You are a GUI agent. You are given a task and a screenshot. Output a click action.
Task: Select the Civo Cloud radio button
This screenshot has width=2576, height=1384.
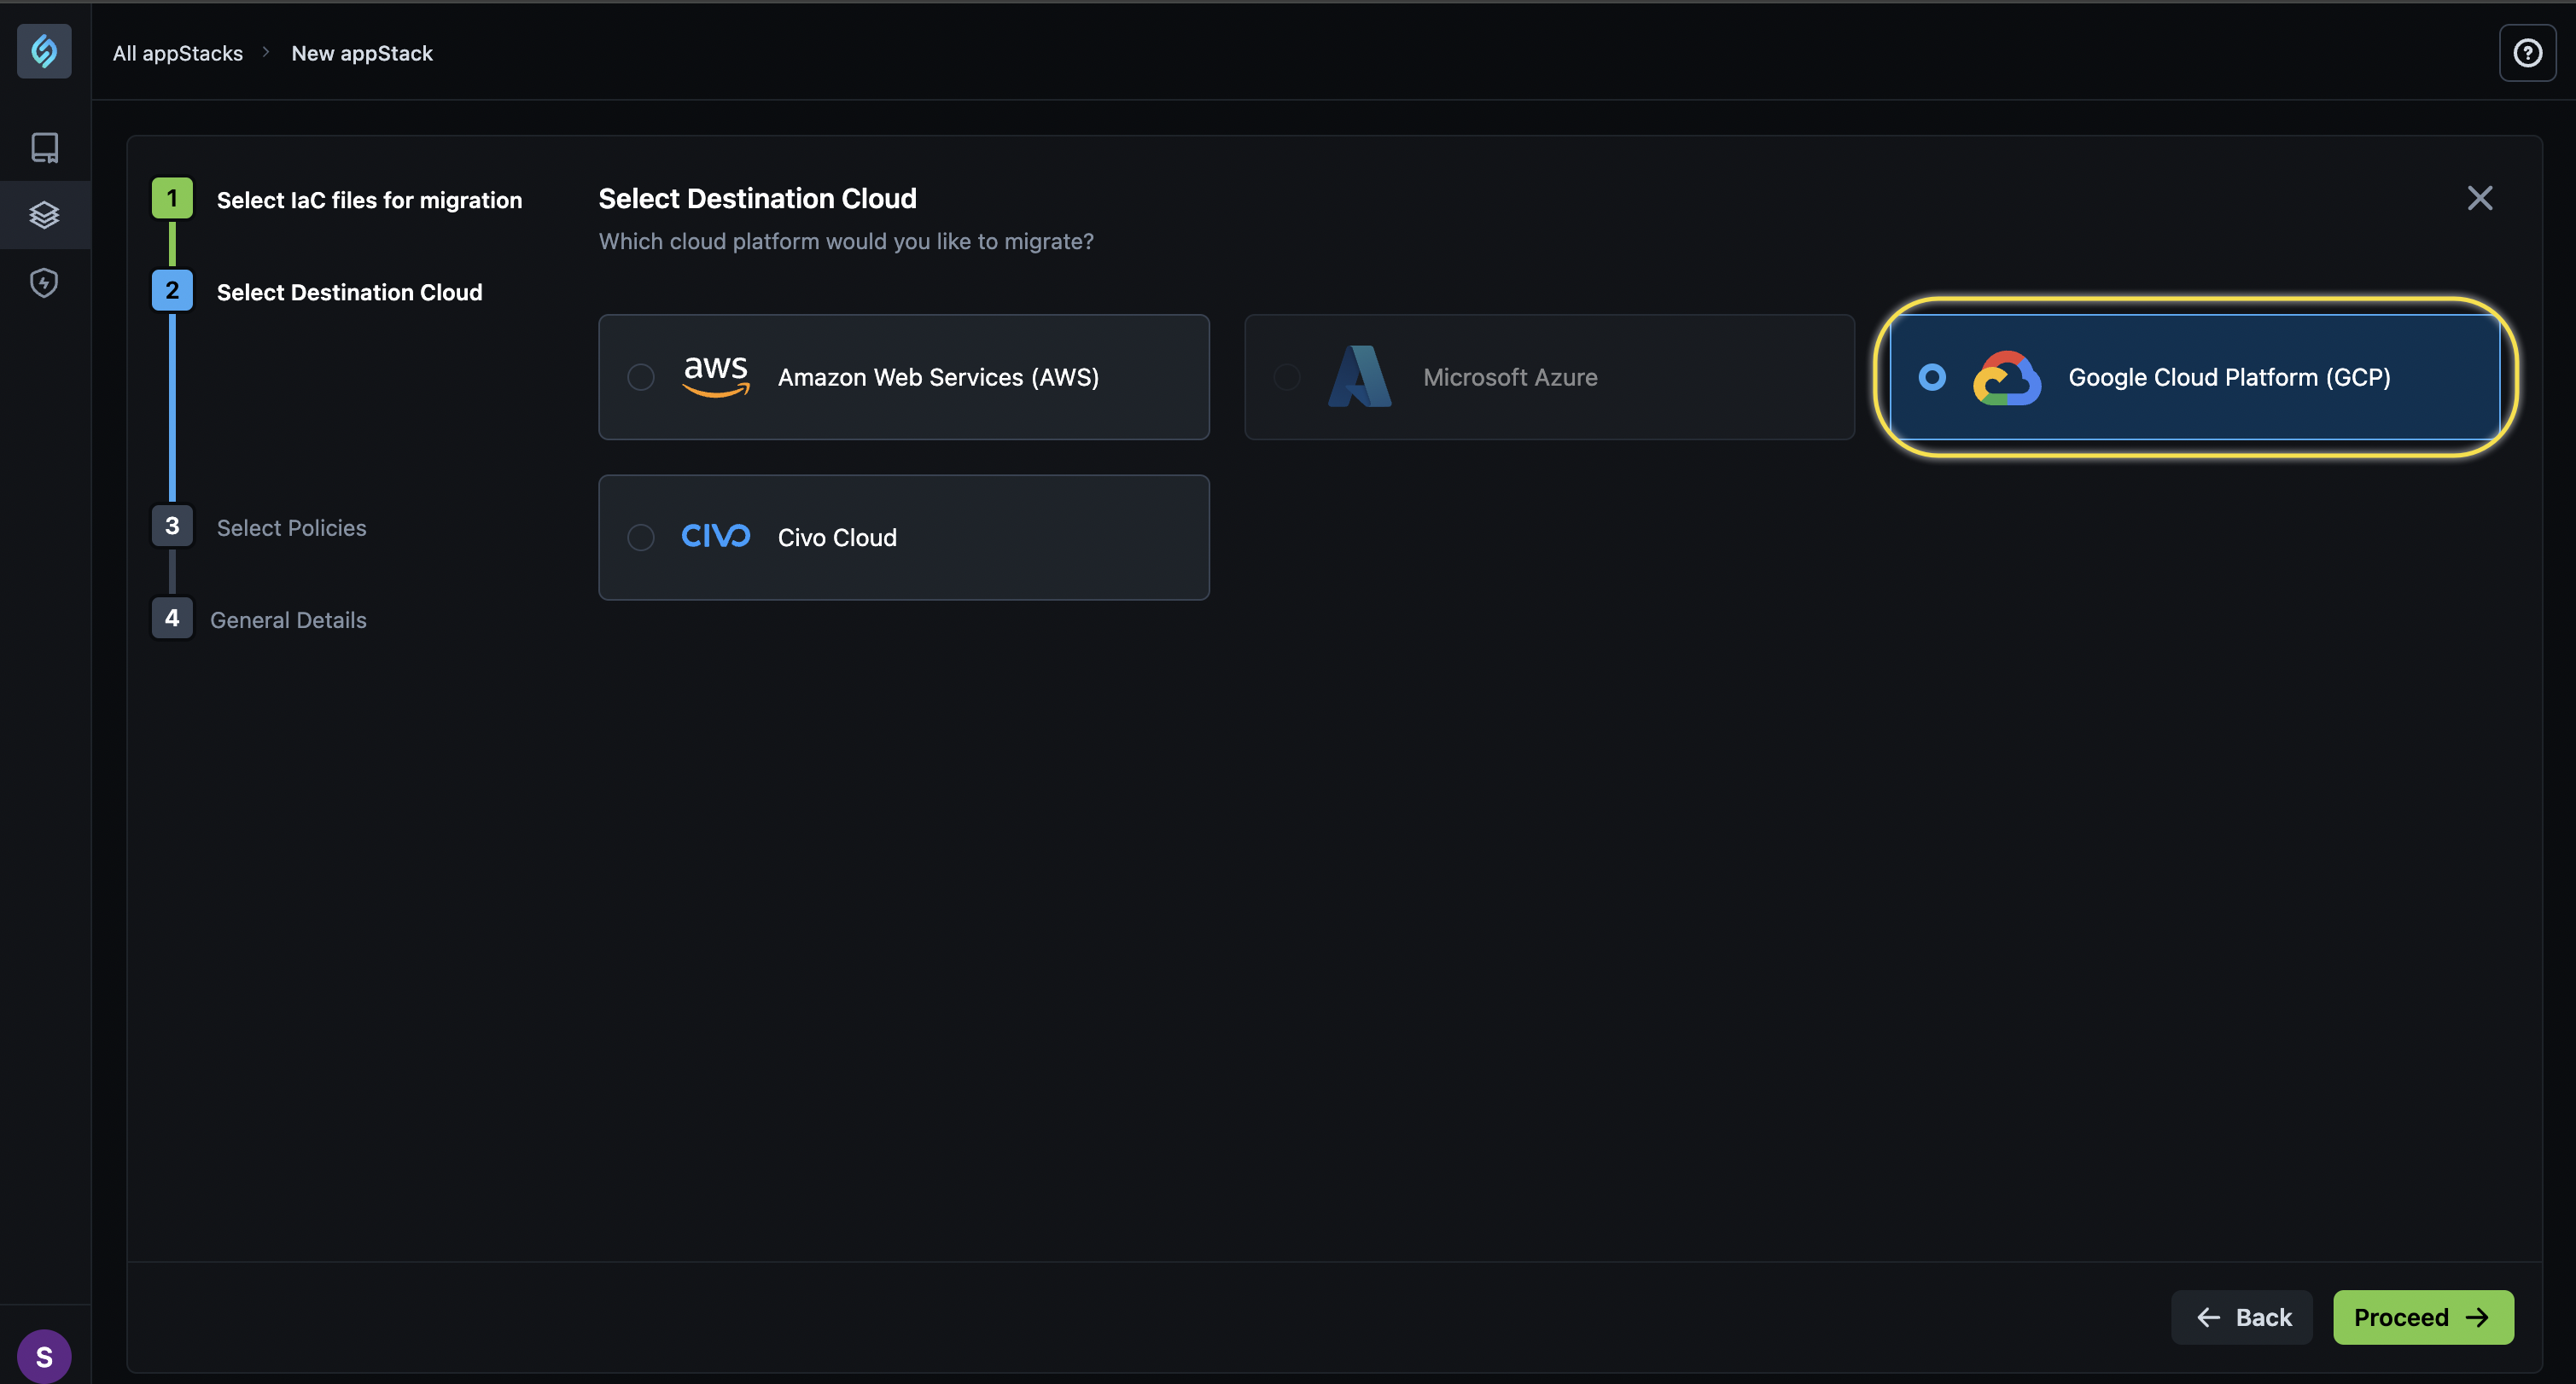640,537
